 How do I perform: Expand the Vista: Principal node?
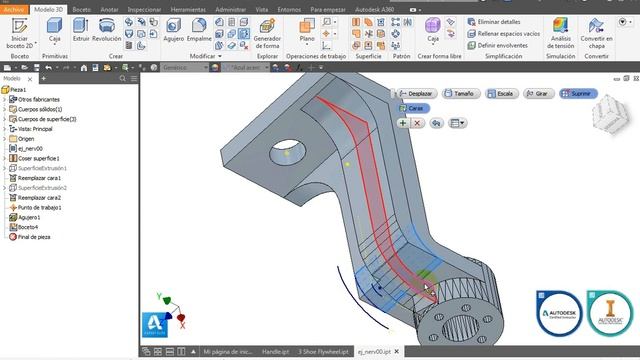pos(4,129)
